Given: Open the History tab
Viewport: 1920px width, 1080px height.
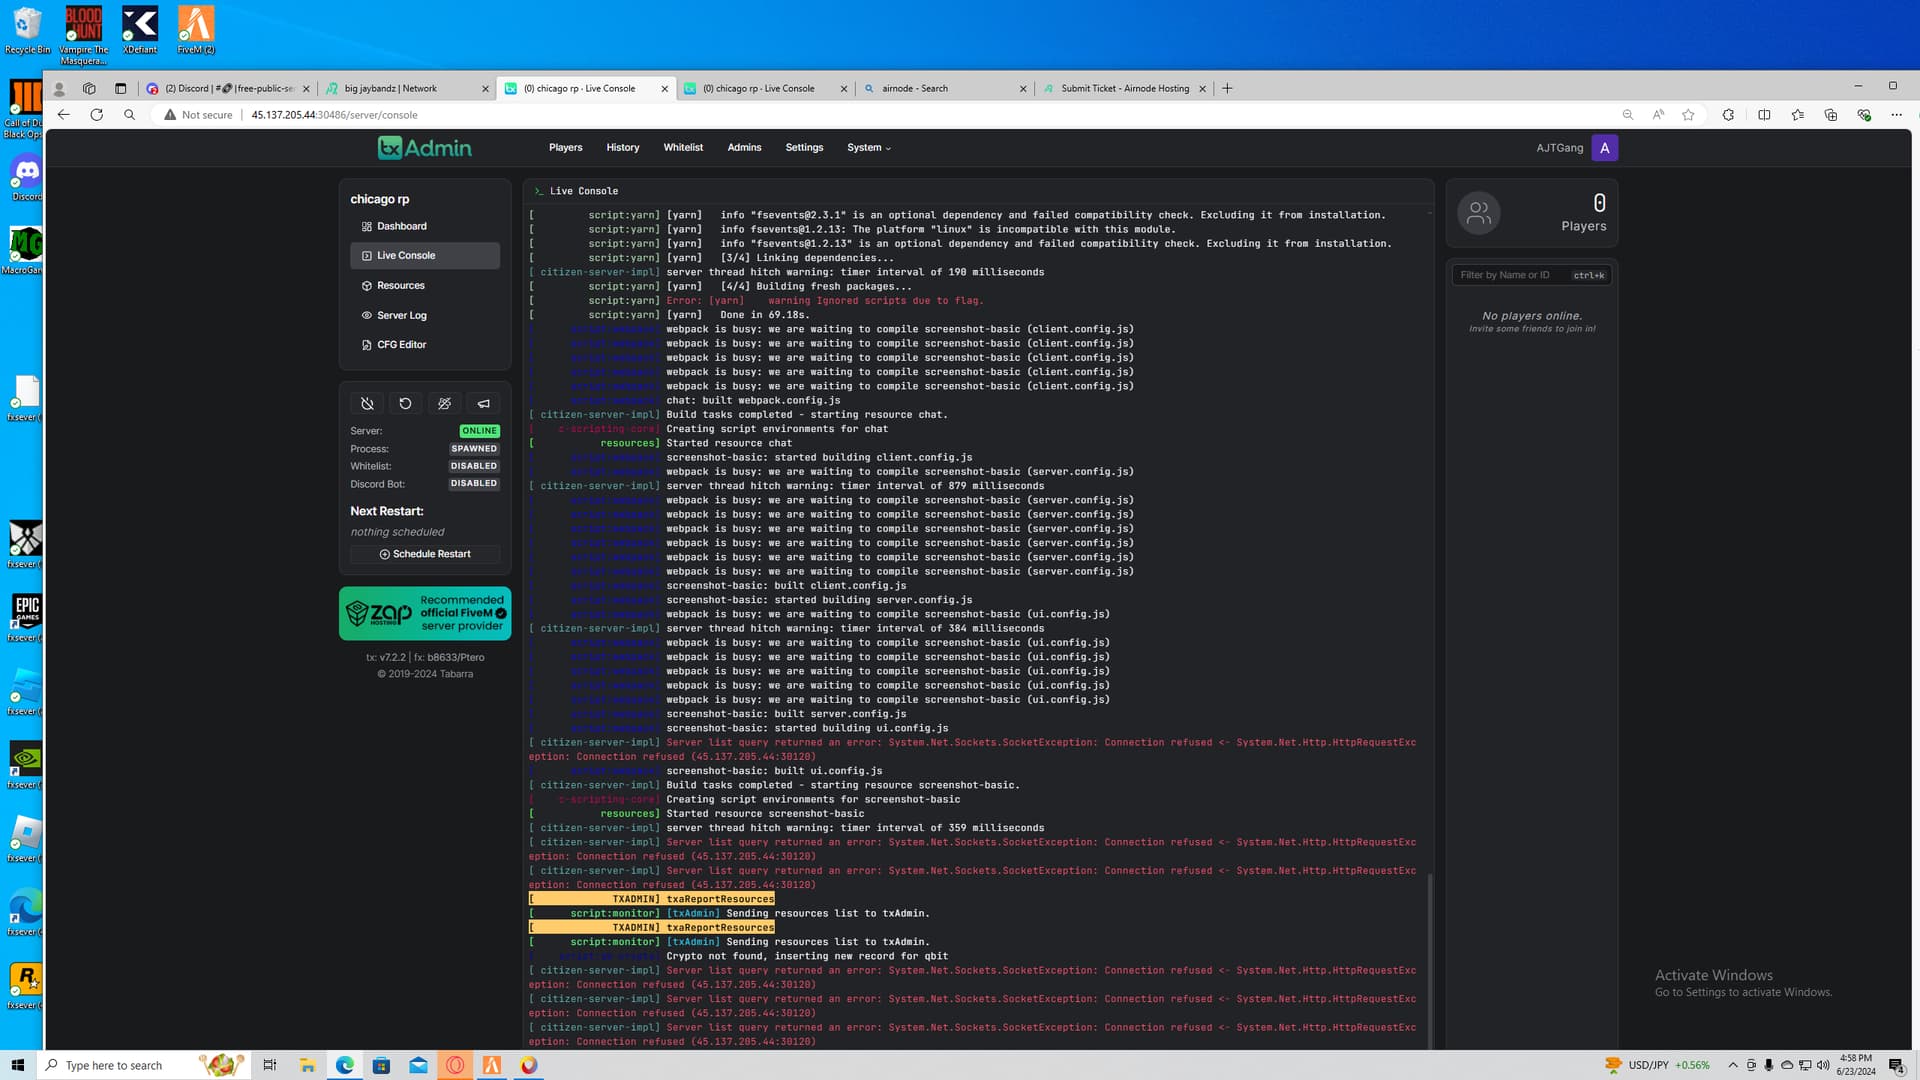Looking at the screenshot, I should coord(622,147).
